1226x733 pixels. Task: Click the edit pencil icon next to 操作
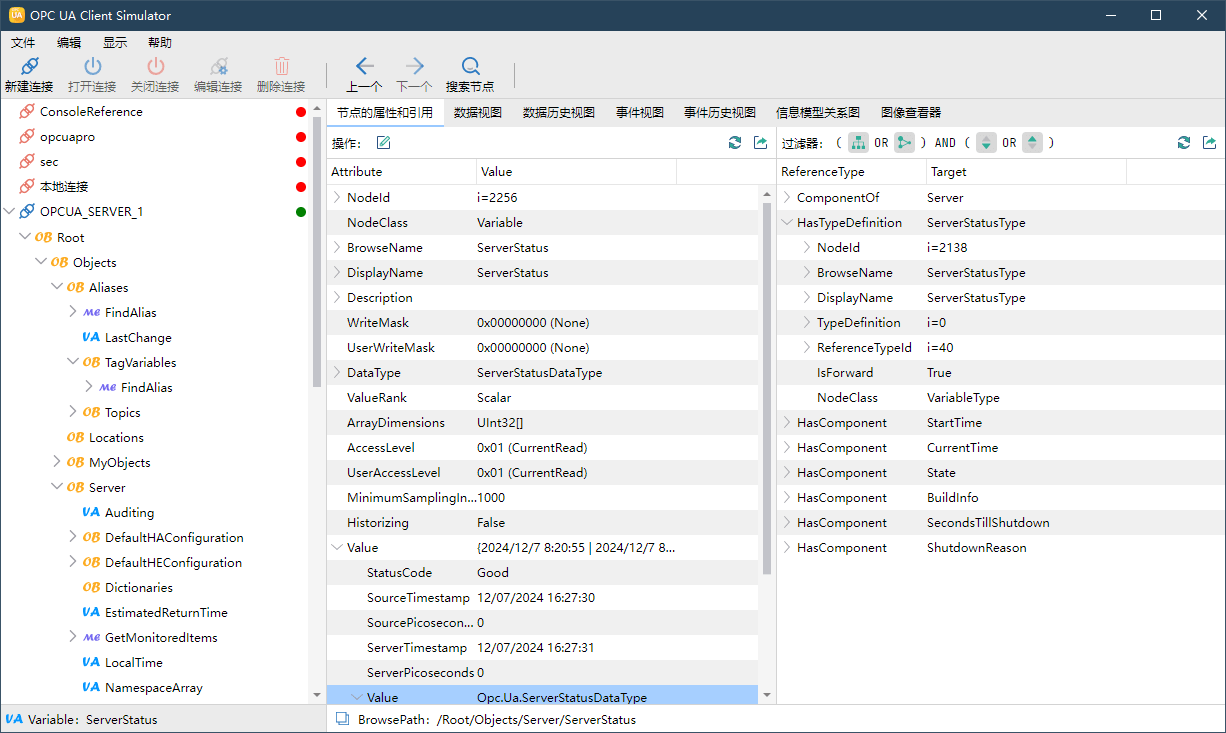coord(383,143)
